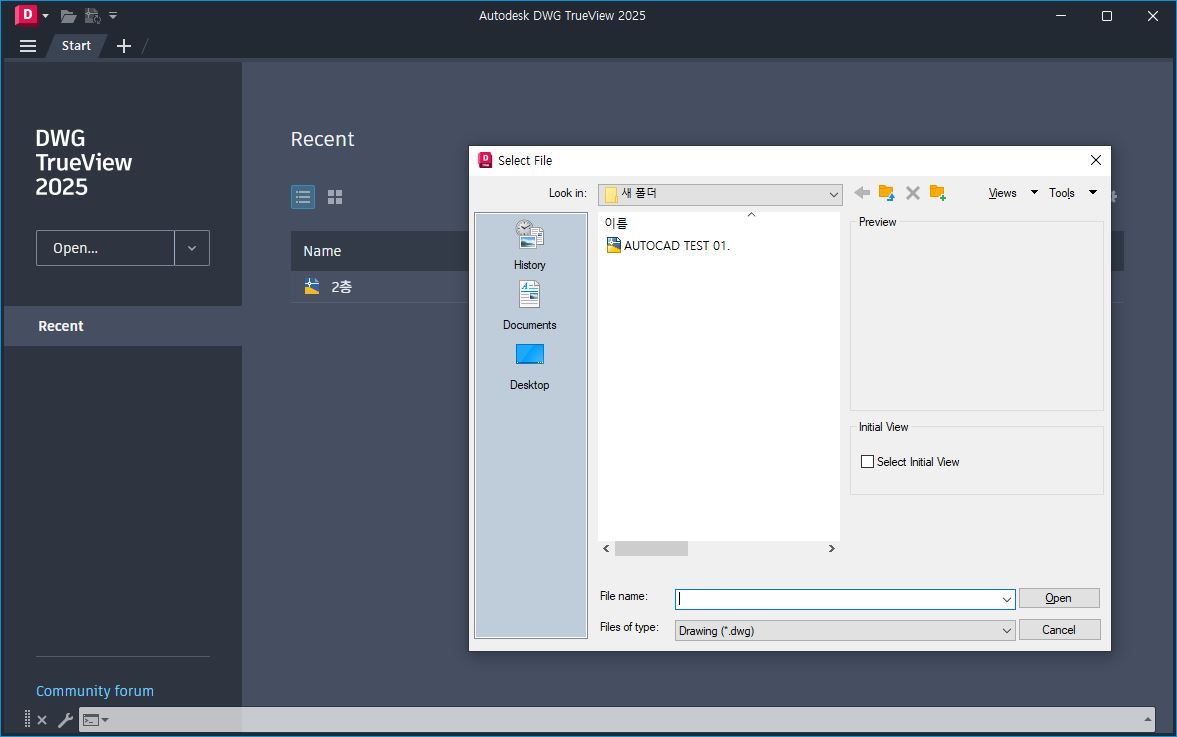Viewport: 1177px width, 737px height.
Task: Switch Recent files to grid view
Action: click(335, 197)
